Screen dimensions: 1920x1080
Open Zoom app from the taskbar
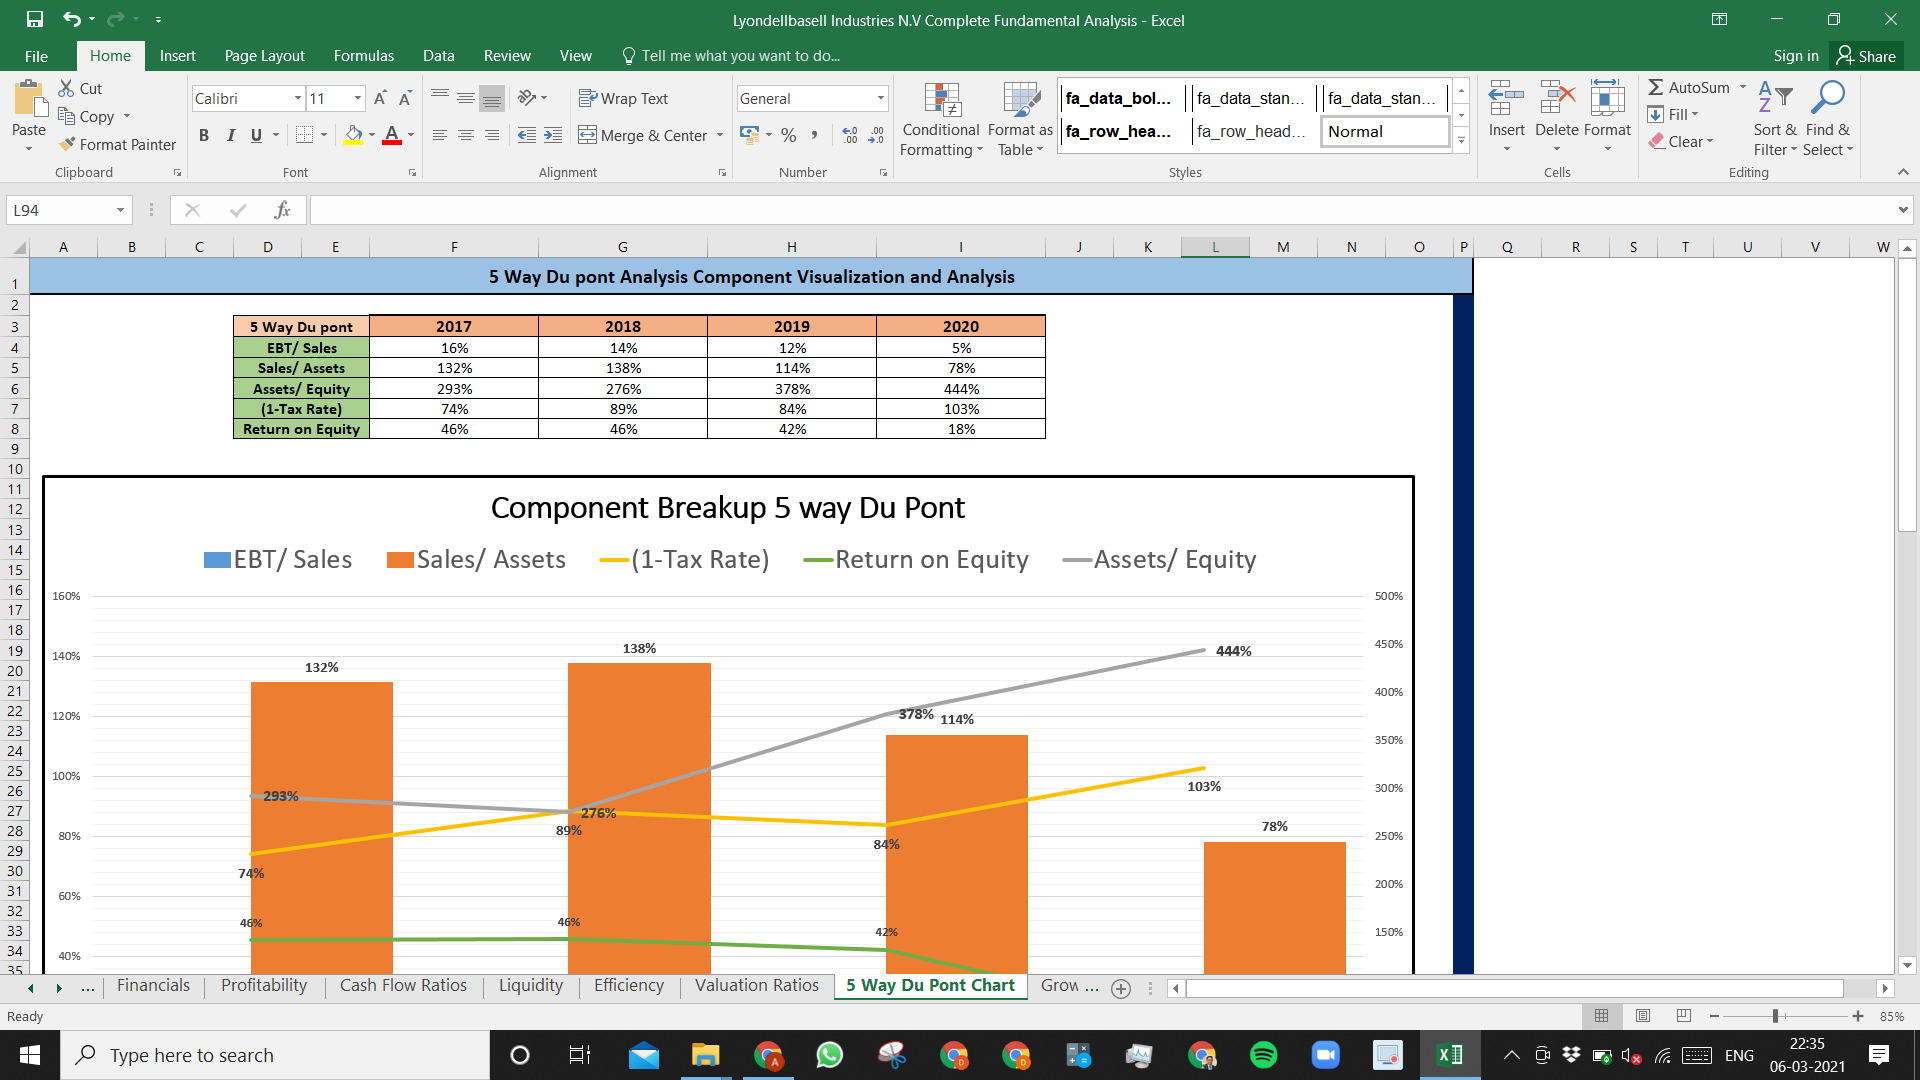(x=1326, y=1055)
